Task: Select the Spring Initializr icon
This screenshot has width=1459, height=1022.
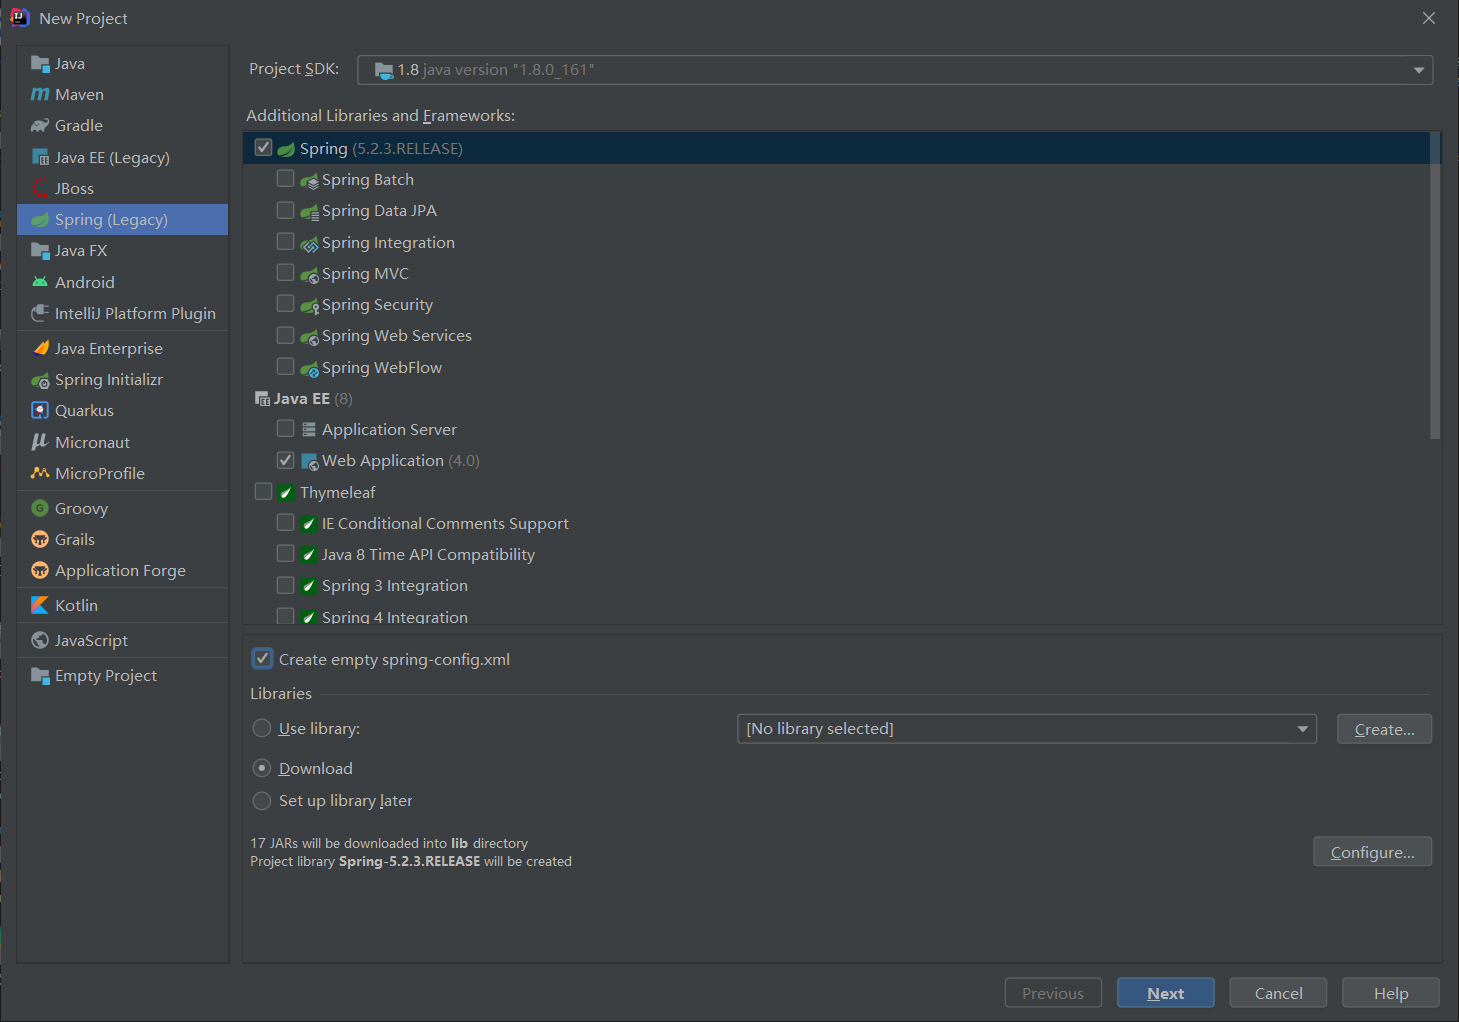Action: tap(40, 380)
